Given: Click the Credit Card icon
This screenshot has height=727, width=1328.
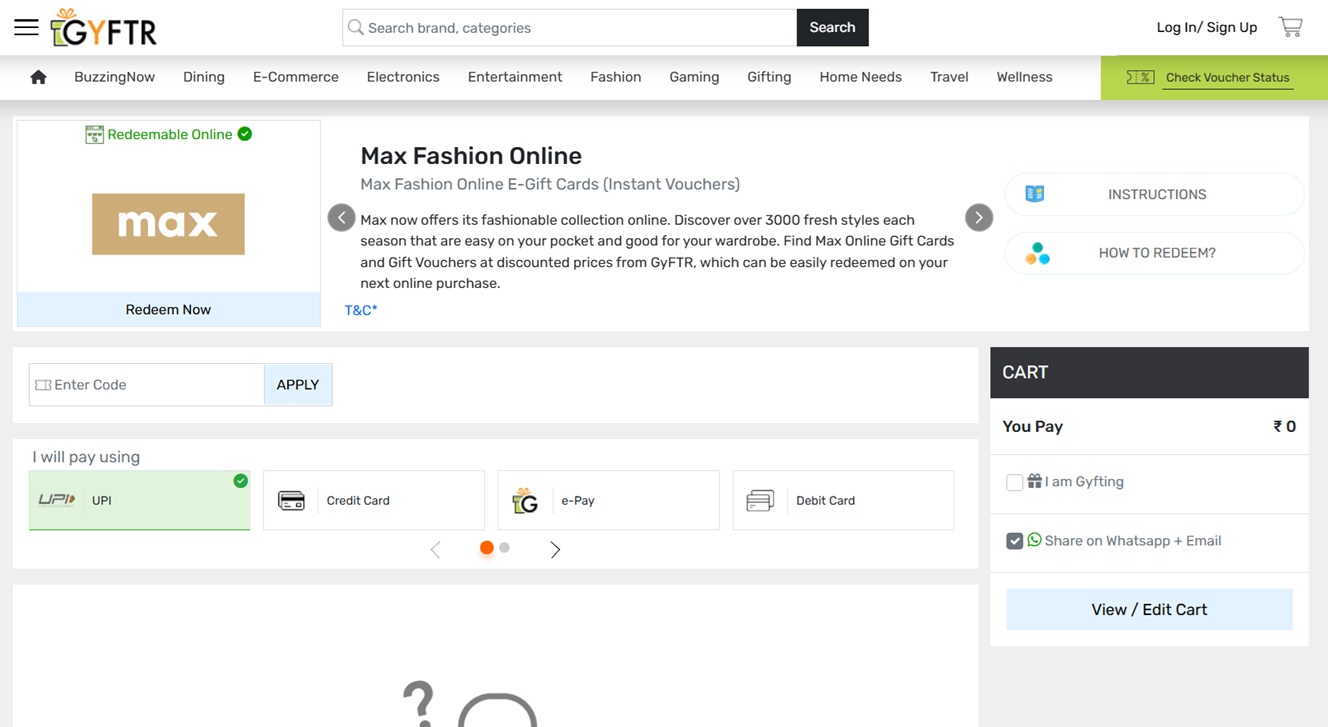Looking at the screenshot, I should click(x=291, y=500).
